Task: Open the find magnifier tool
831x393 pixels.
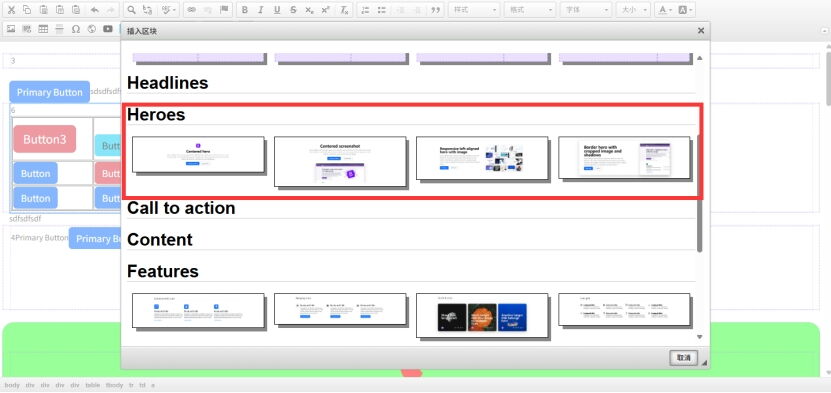Action: [x=131, y=10]
